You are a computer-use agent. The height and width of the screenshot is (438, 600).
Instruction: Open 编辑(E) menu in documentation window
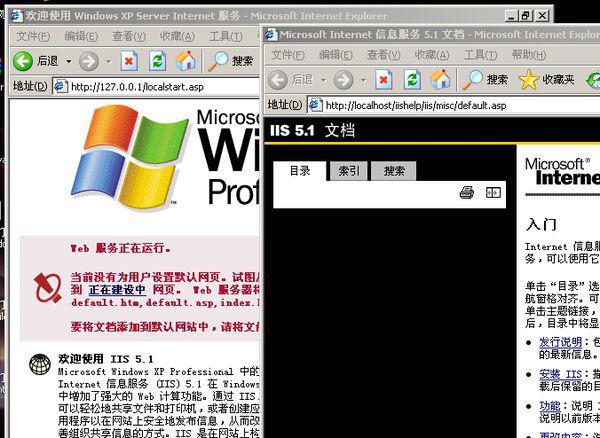(x=335, y=55)
